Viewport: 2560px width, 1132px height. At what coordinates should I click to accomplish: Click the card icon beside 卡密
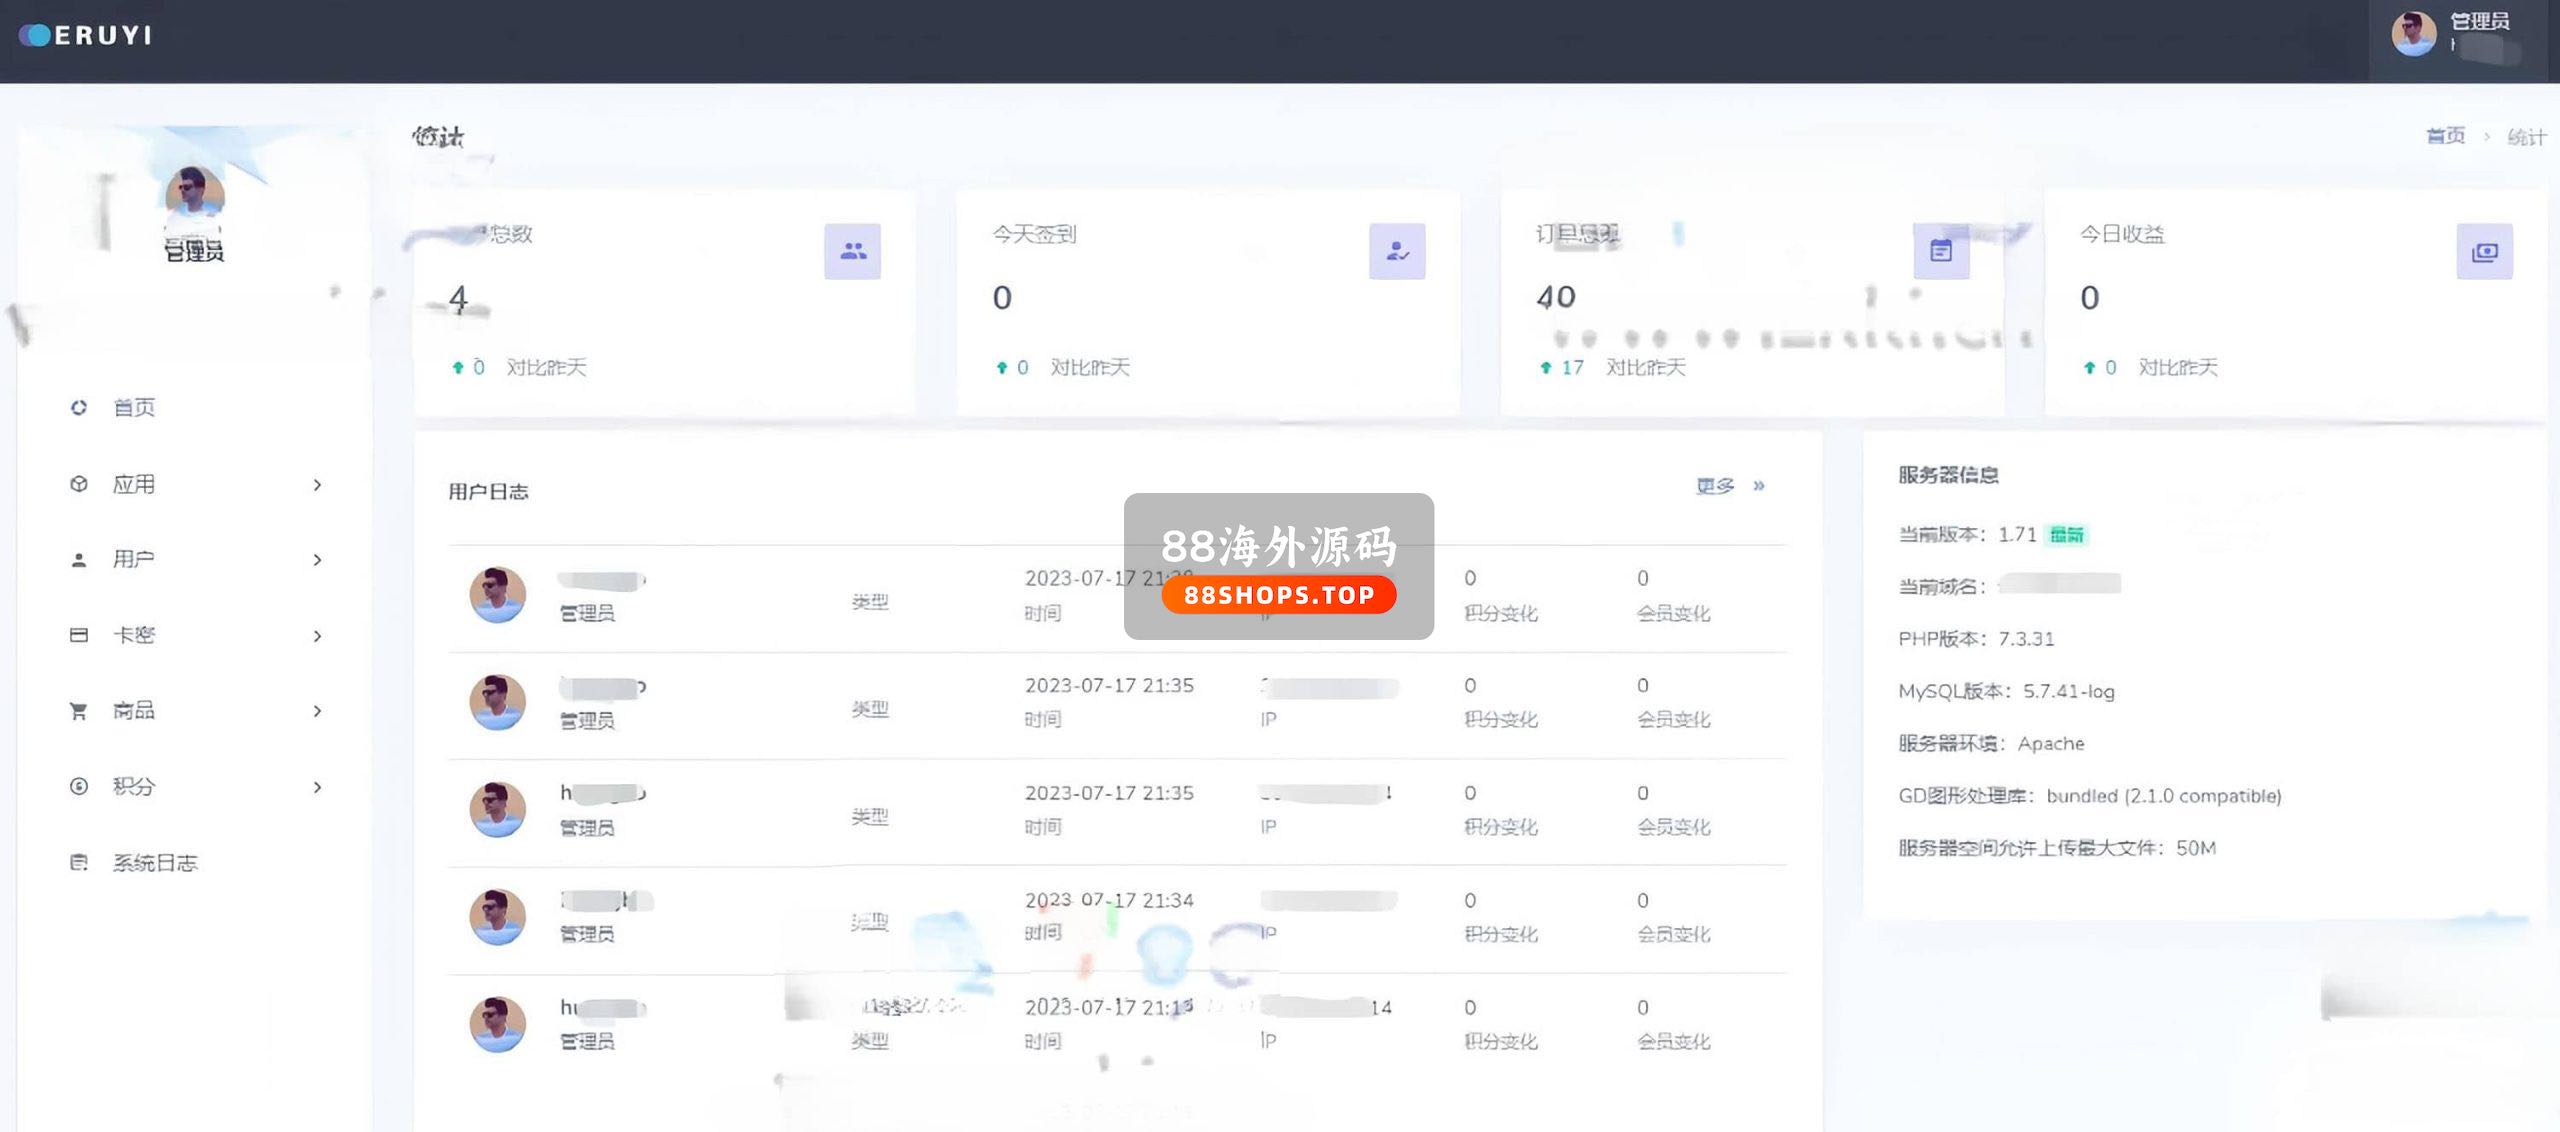point(79,635)
